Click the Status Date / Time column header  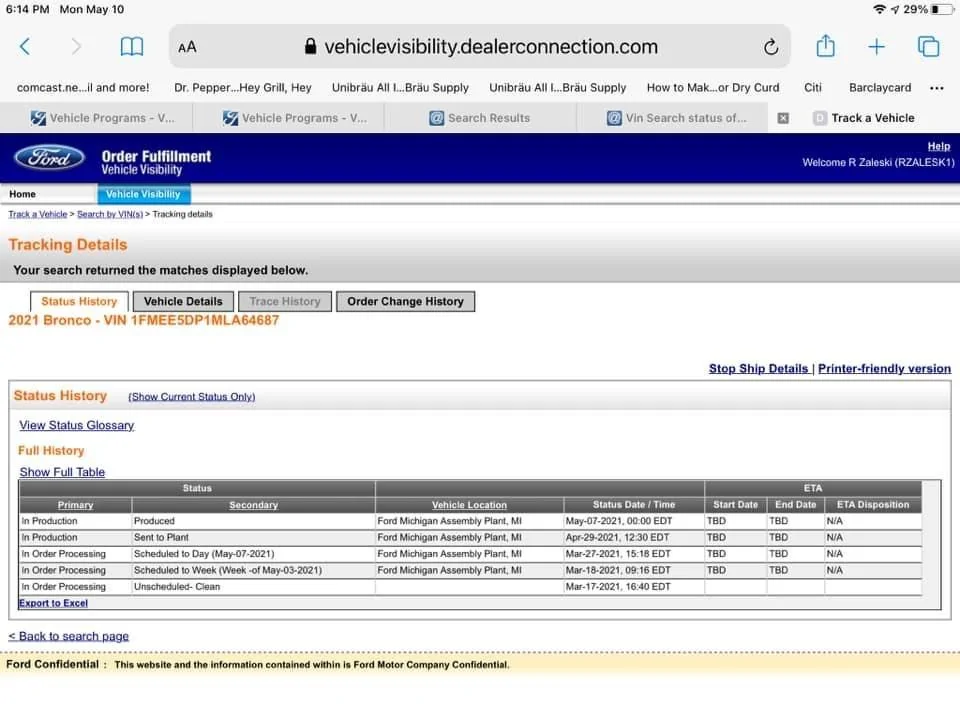tap(634, 505)
